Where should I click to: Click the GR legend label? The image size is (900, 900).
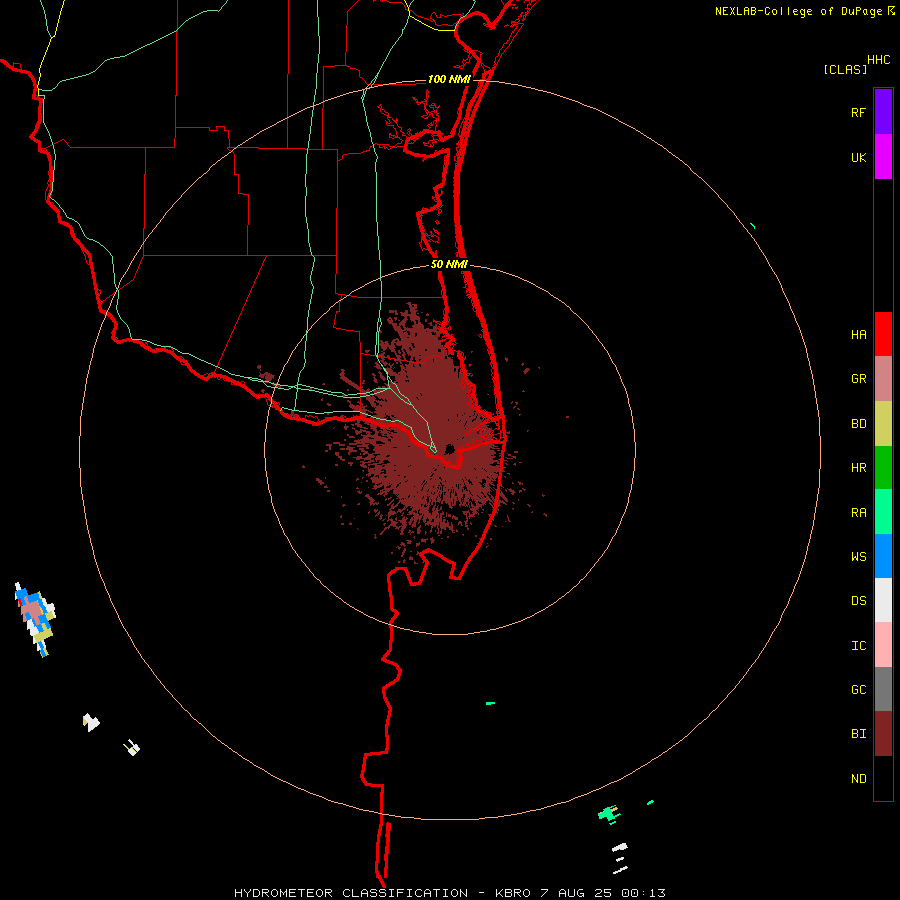click(x=858, y=379)
